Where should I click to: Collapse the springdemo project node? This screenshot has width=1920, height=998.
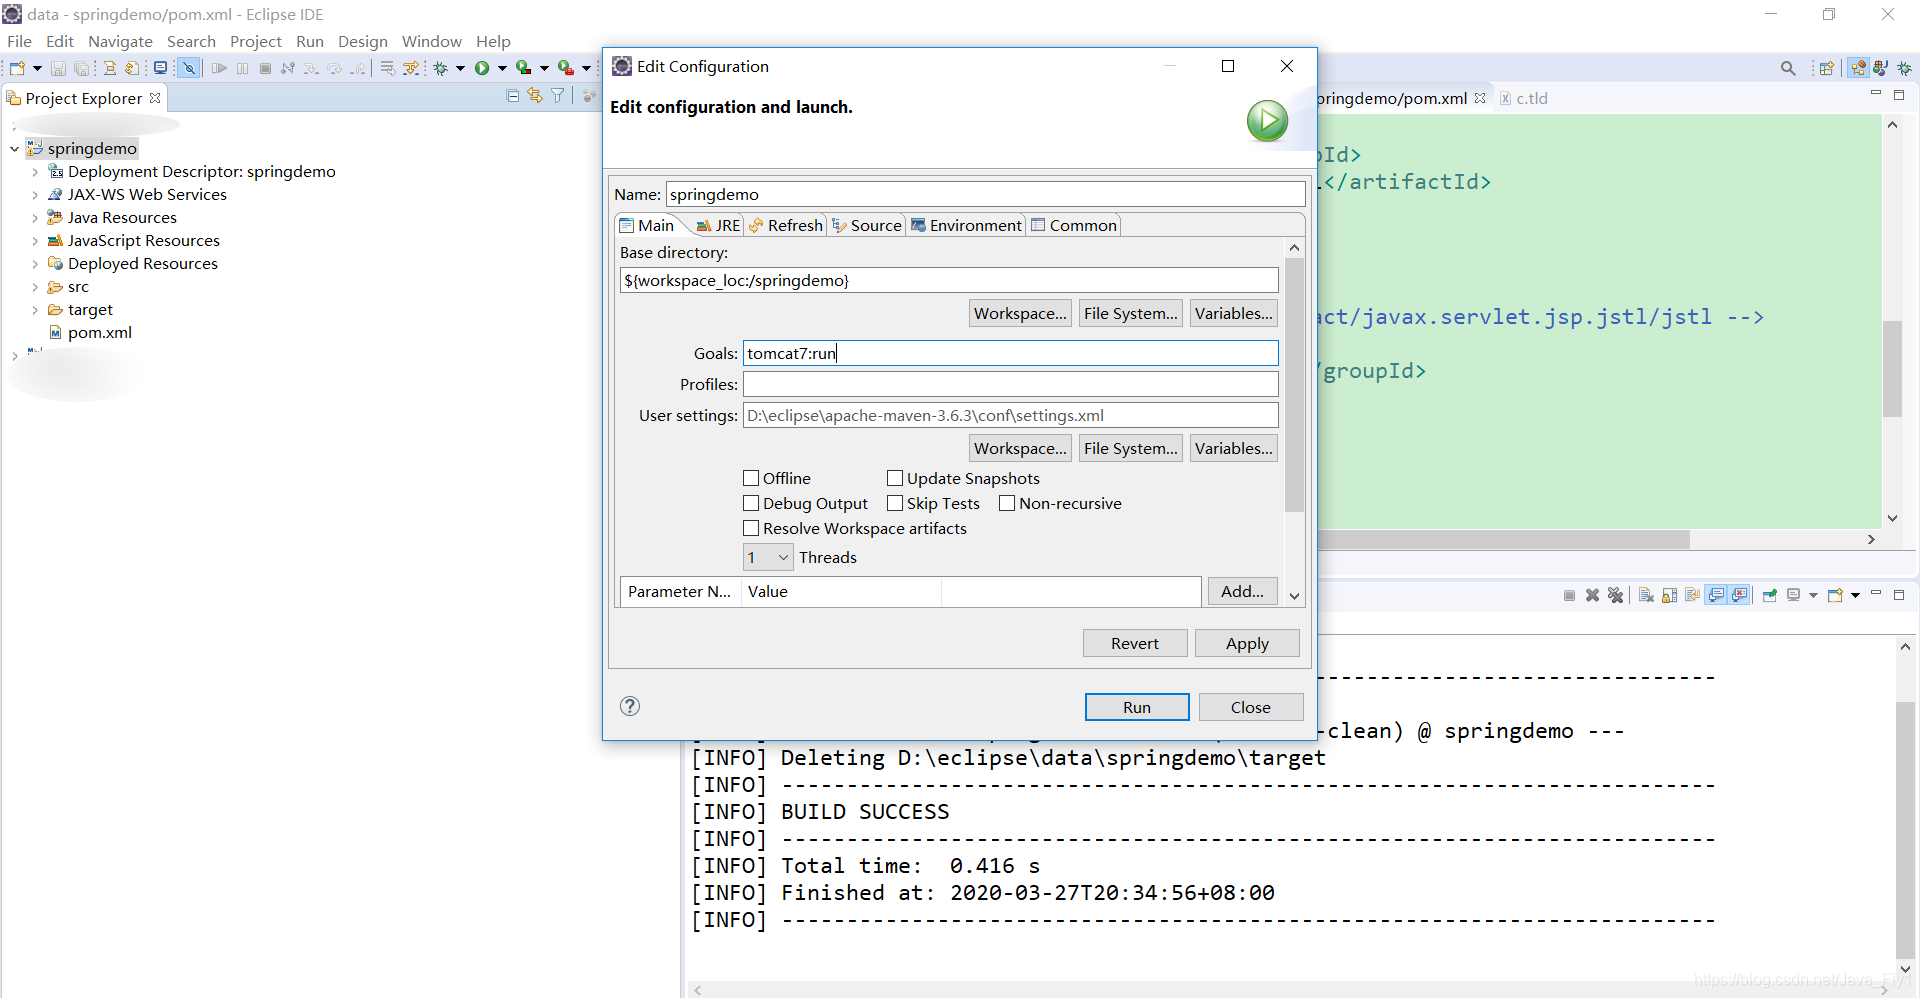pyautogui.click(x=15, y=149)
